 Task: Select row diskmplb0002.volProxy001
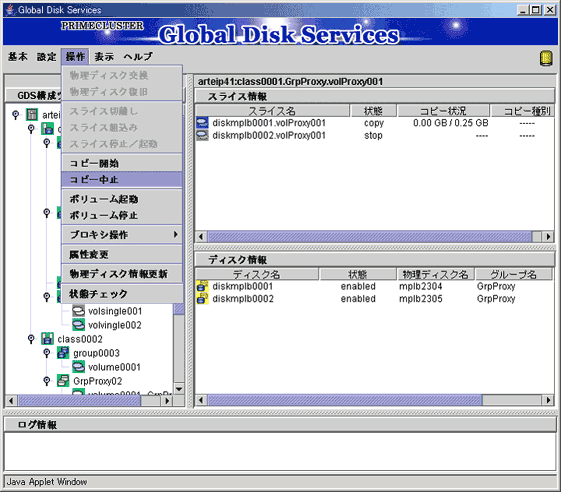click(x=375, y=135)
